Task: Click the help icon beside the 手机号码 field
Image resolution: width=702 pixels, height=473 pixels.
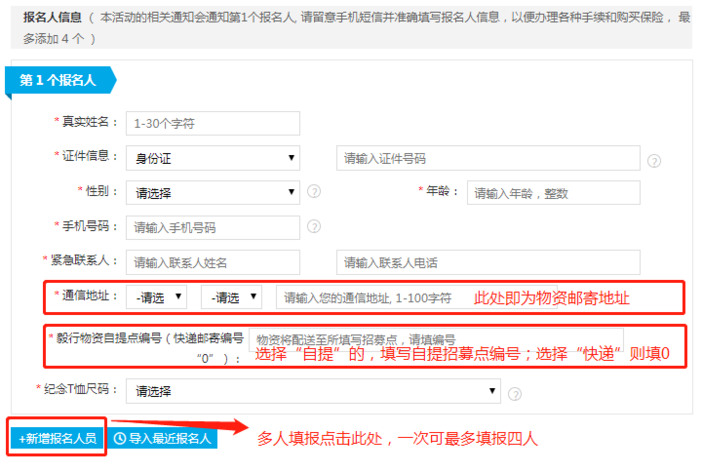Action: pyautogui.click(x=314, y=227)
